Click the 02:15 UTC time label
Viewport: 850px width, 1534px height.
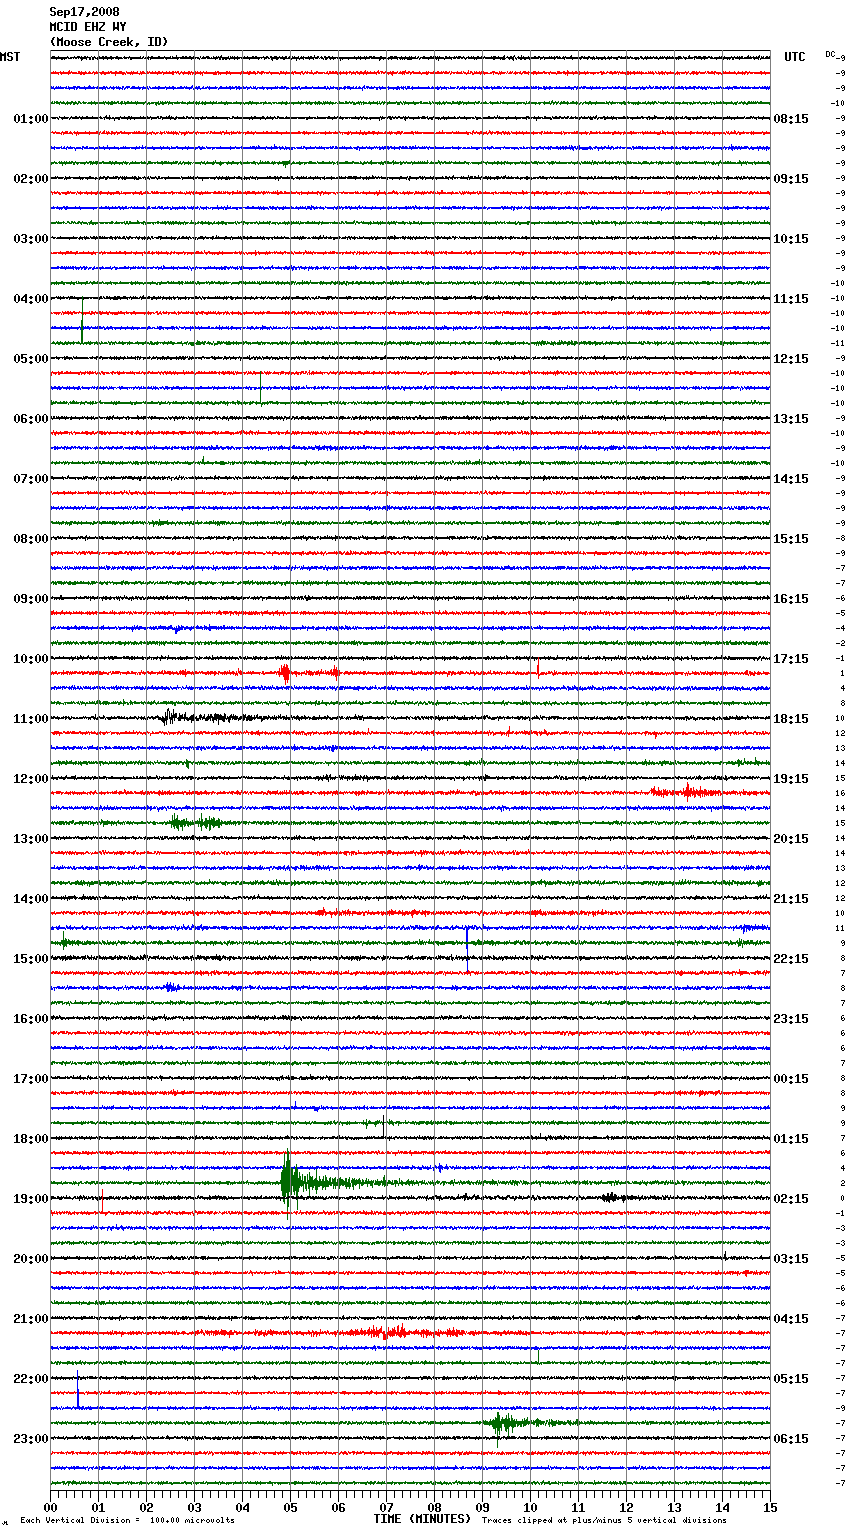point(791,1199)
